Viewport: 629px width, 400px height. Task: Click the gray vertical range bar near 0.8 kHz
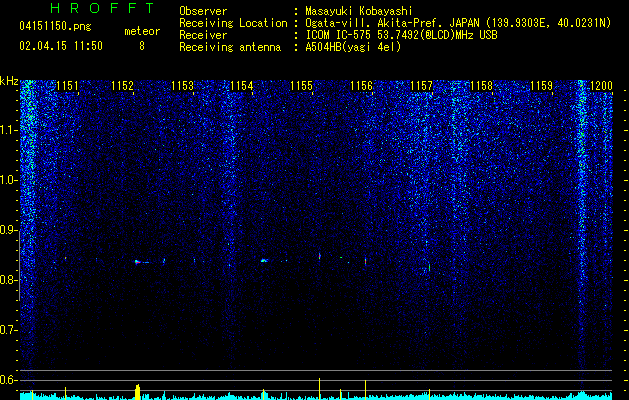coord(20,266)
